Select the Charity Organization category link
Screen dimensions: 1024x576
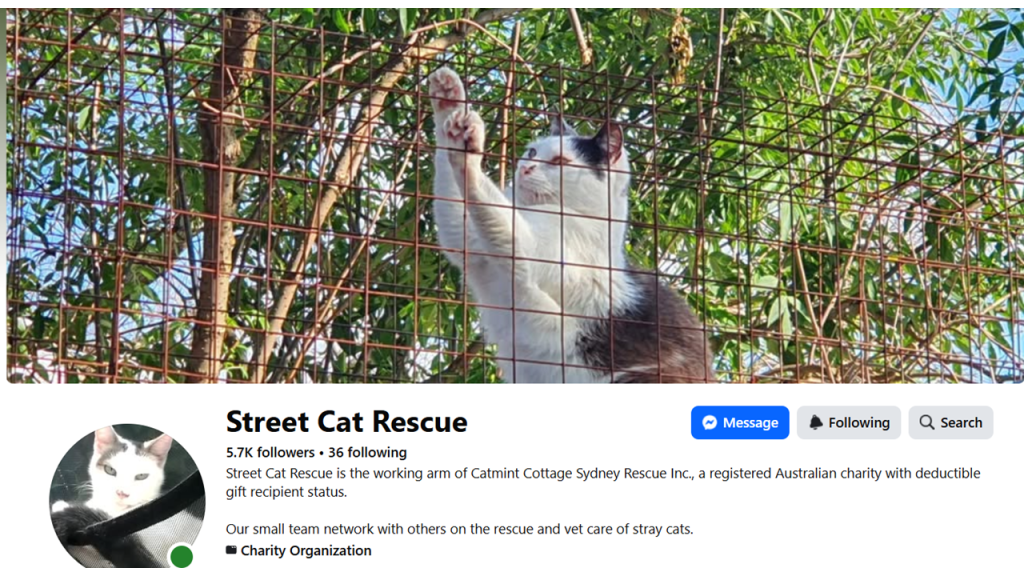pyautogui.click(x=306, y=551)
